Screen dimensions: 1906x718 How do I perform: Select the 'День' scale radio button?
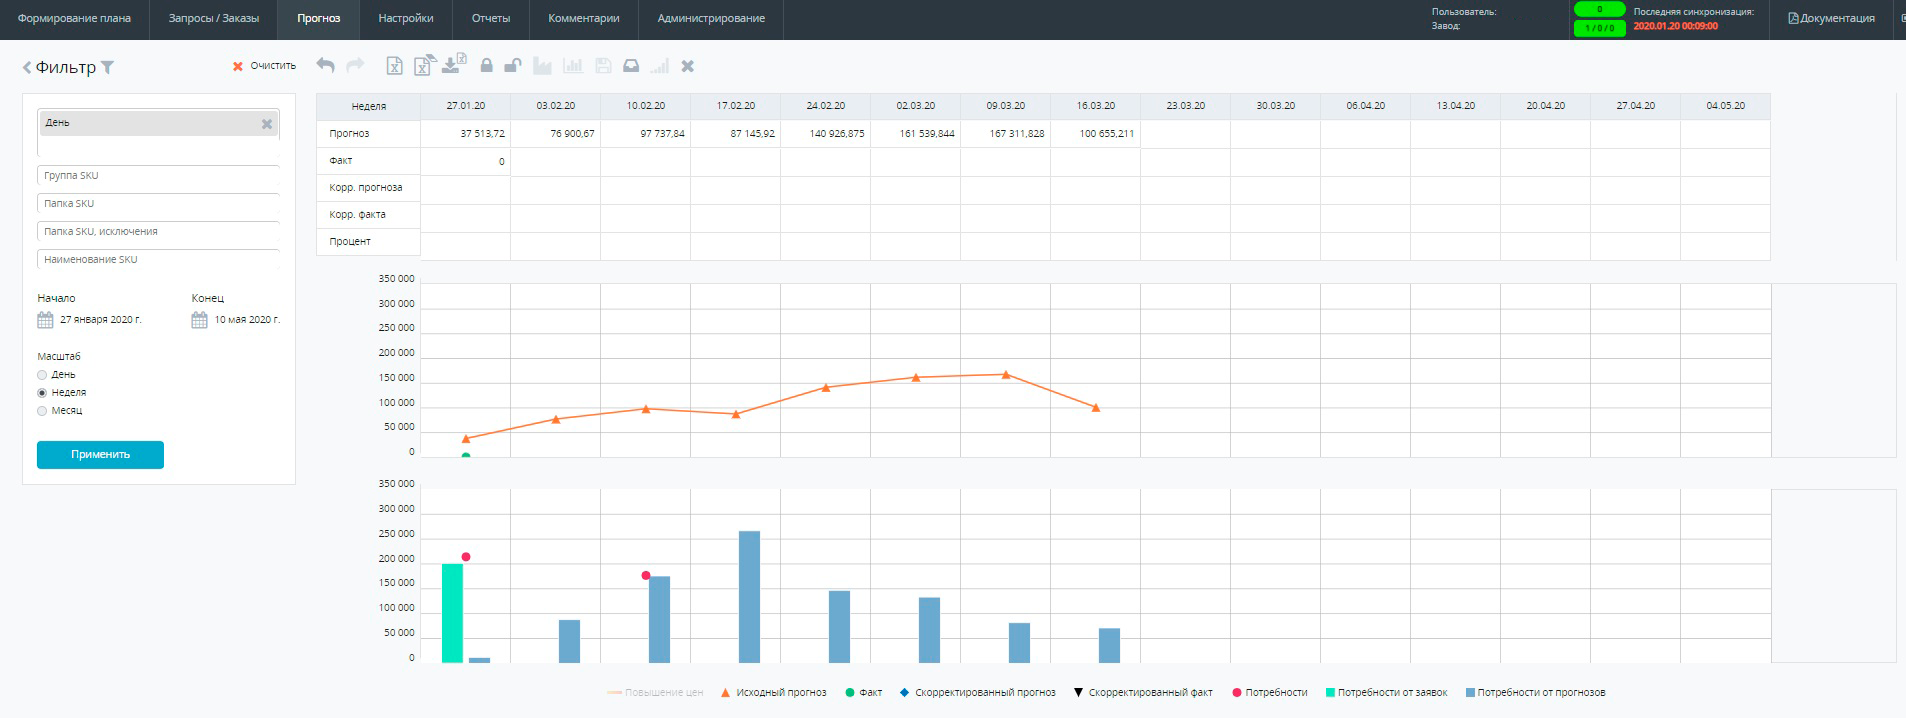point(42,375)
